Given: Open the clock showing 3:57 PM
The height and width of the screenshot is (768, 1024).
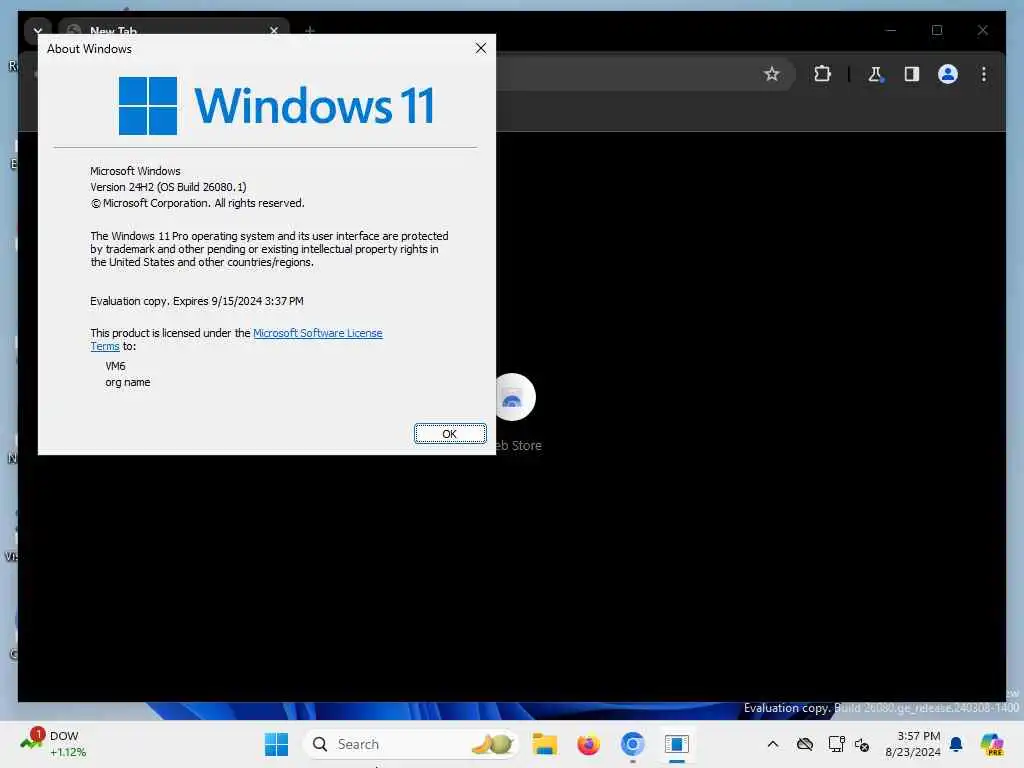Looking at the screenshot, I should point(912,744).
